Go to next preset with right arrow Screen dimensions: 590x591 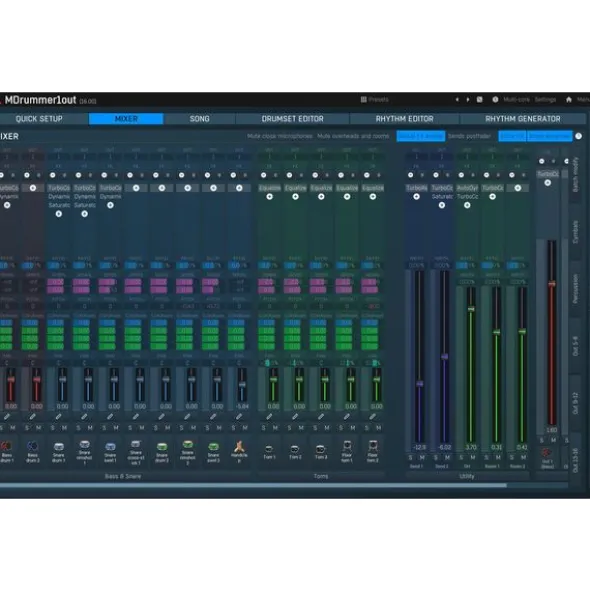(x=468, y=100)
